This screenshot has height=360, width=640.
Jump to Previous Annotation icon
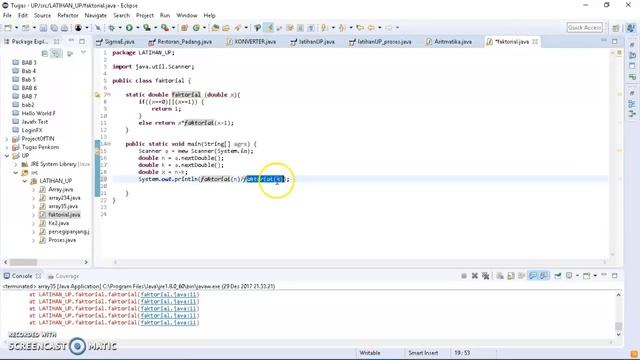pos(342,28)
